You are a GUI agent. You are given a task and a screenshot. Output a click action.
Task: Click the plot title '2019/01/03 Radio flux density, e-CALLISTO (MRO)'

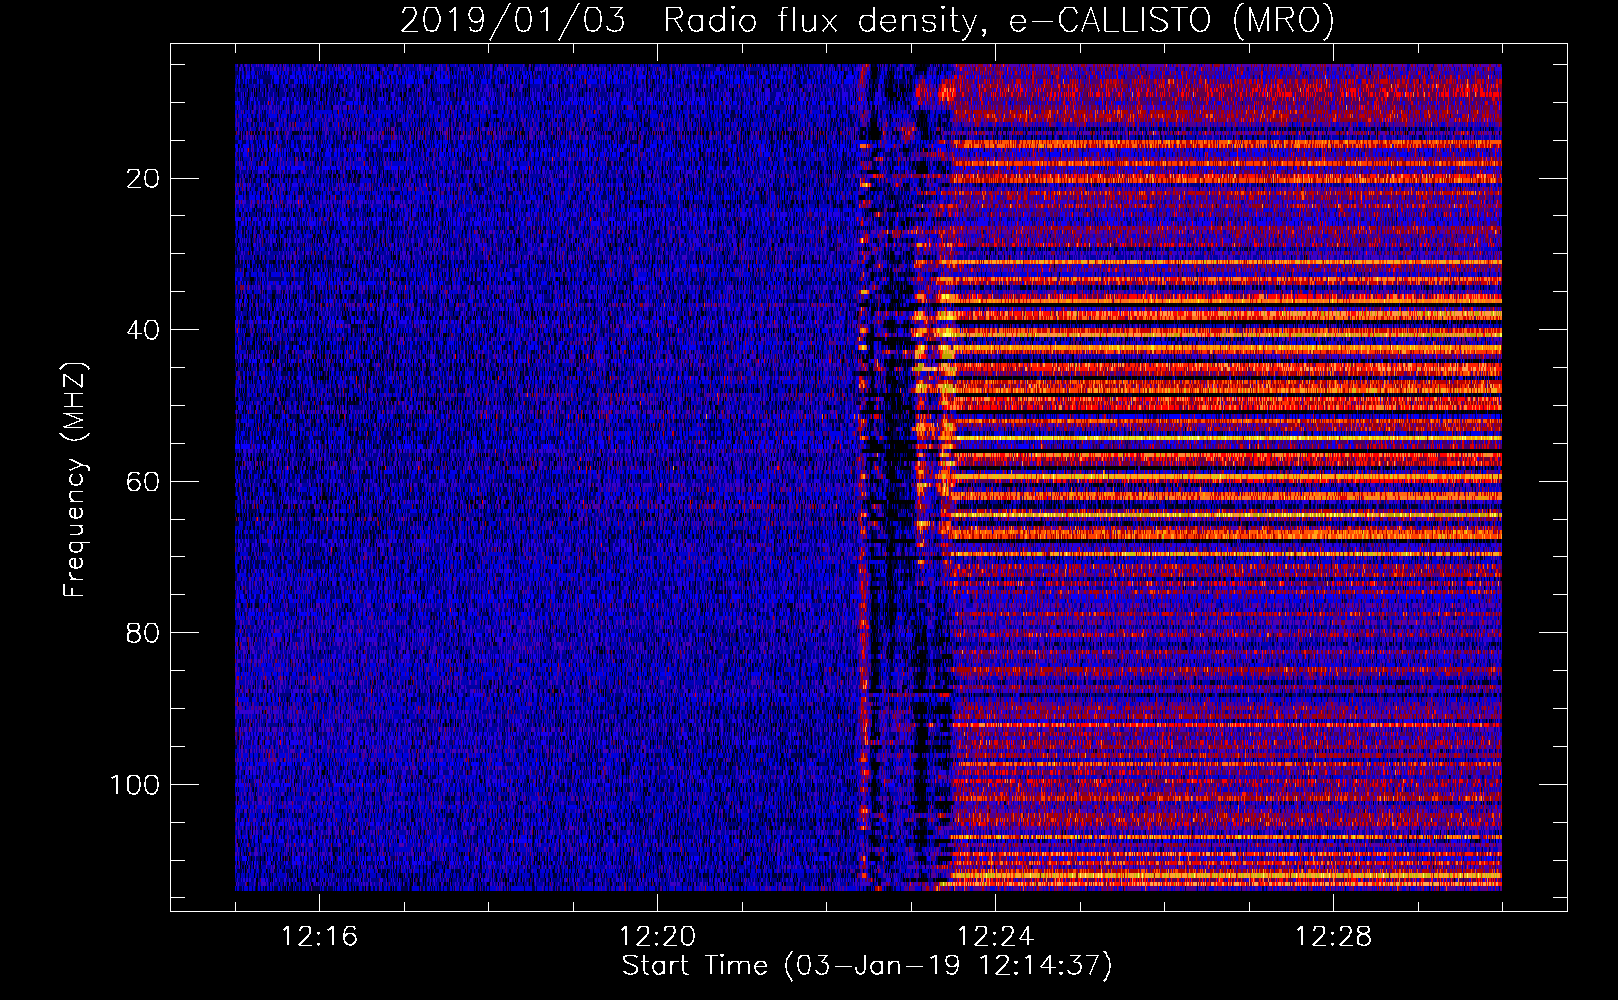tap(867, 20)
